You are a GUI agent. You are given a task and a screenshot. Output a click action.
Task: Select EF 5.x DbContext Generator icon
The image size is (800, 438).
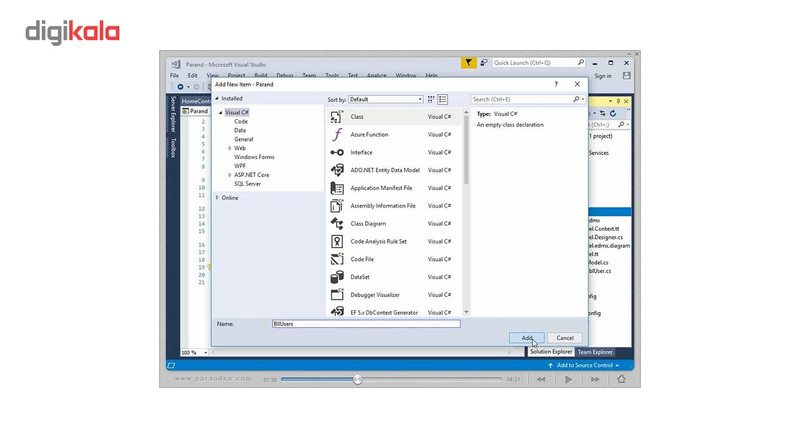[x=337, y=311]
